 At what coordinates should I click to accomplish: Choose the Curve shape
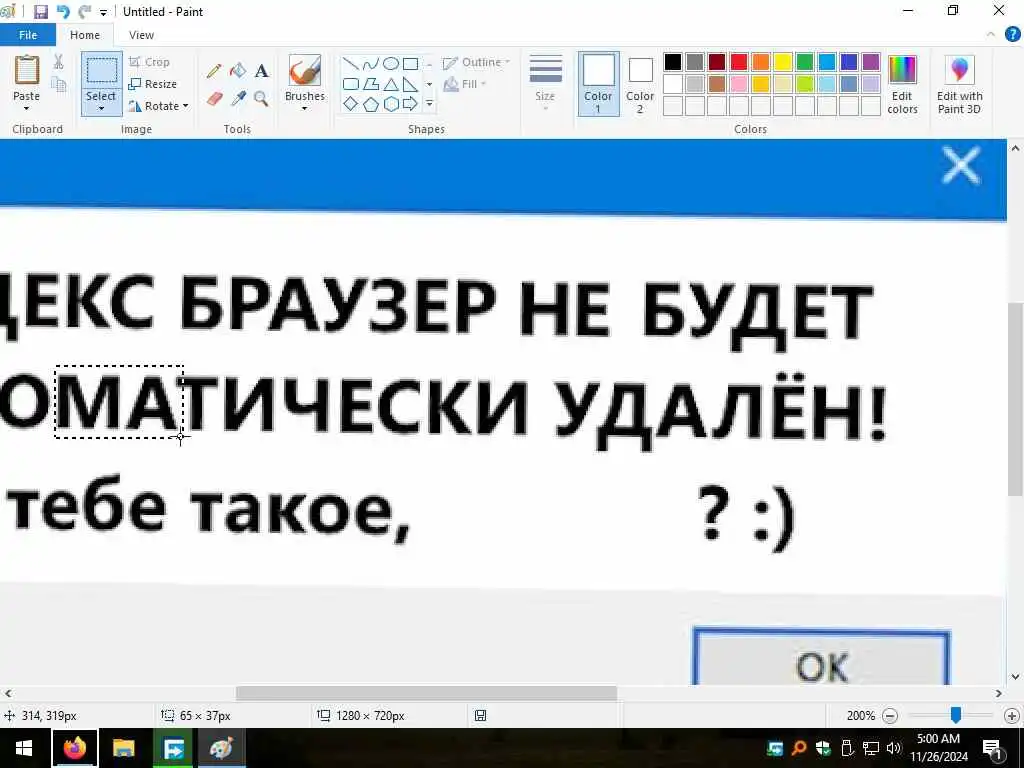[x=371, y=63]
